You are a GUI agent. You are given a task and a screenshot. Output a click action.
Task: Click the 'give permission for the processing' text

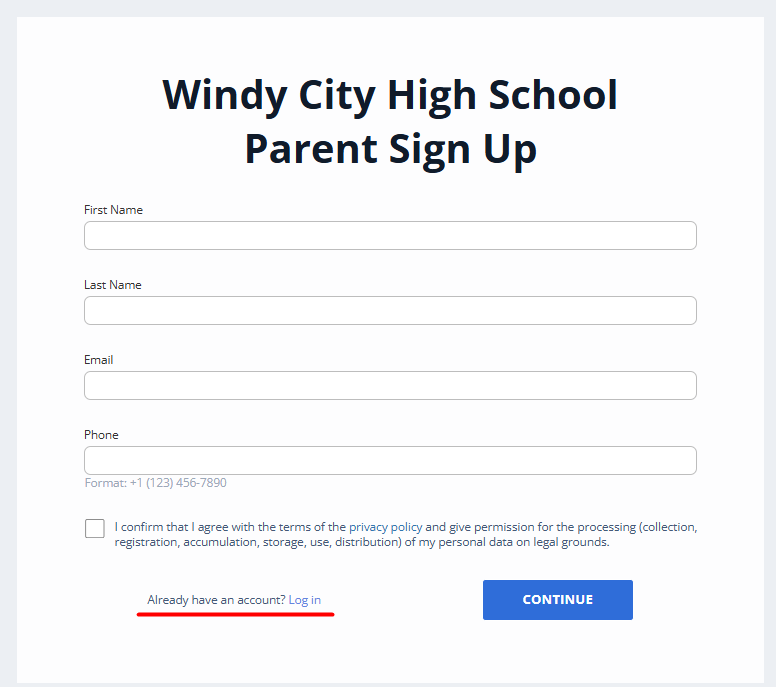pos(530,527)
